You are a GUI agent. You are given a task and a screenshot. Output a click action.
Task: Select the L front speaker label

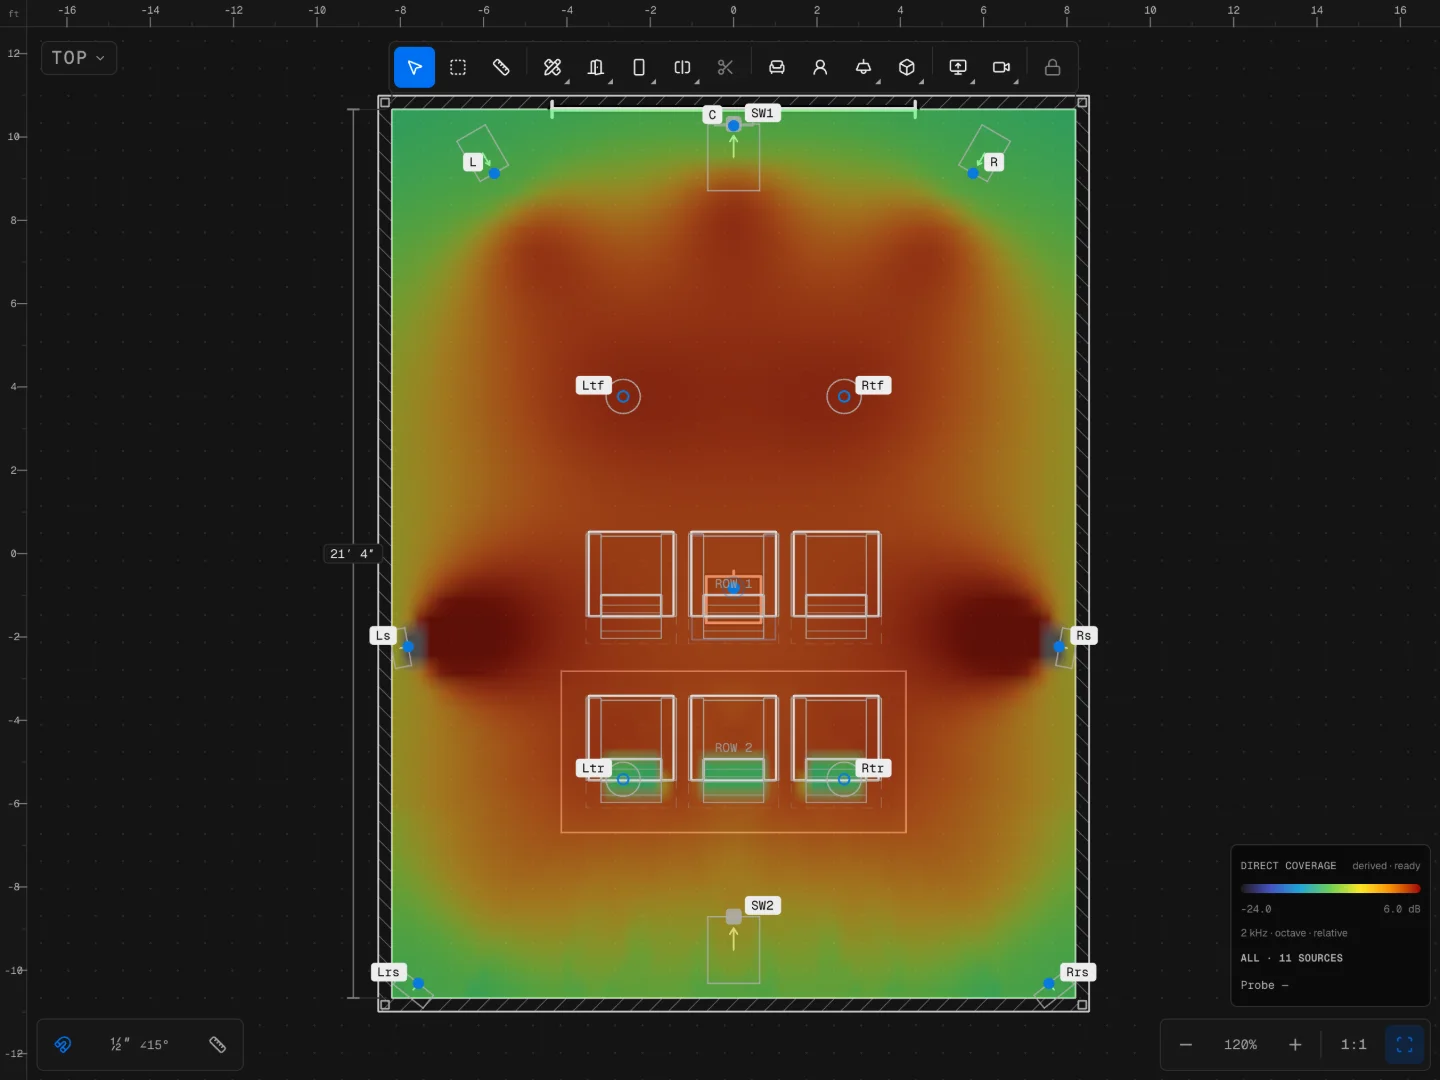pos(473,161)
